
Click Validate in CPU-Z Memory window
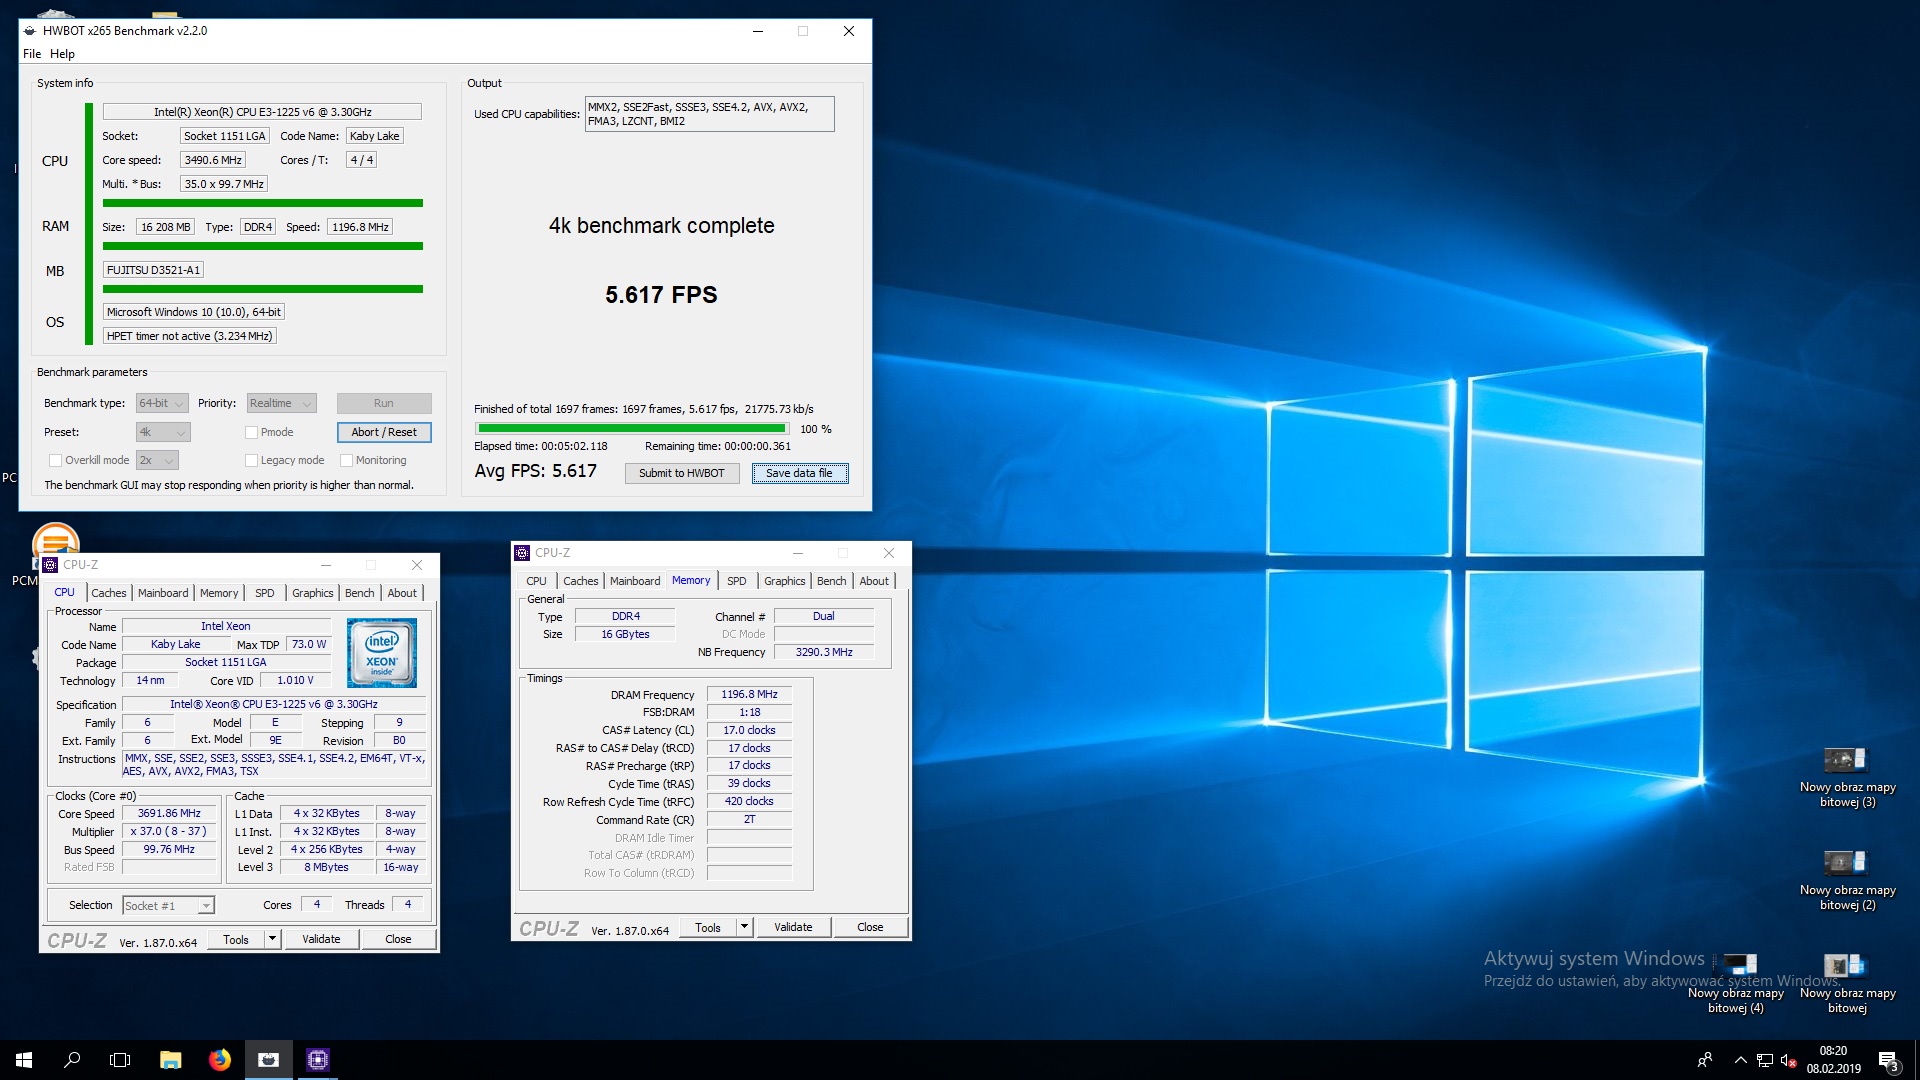pos(793,927)
